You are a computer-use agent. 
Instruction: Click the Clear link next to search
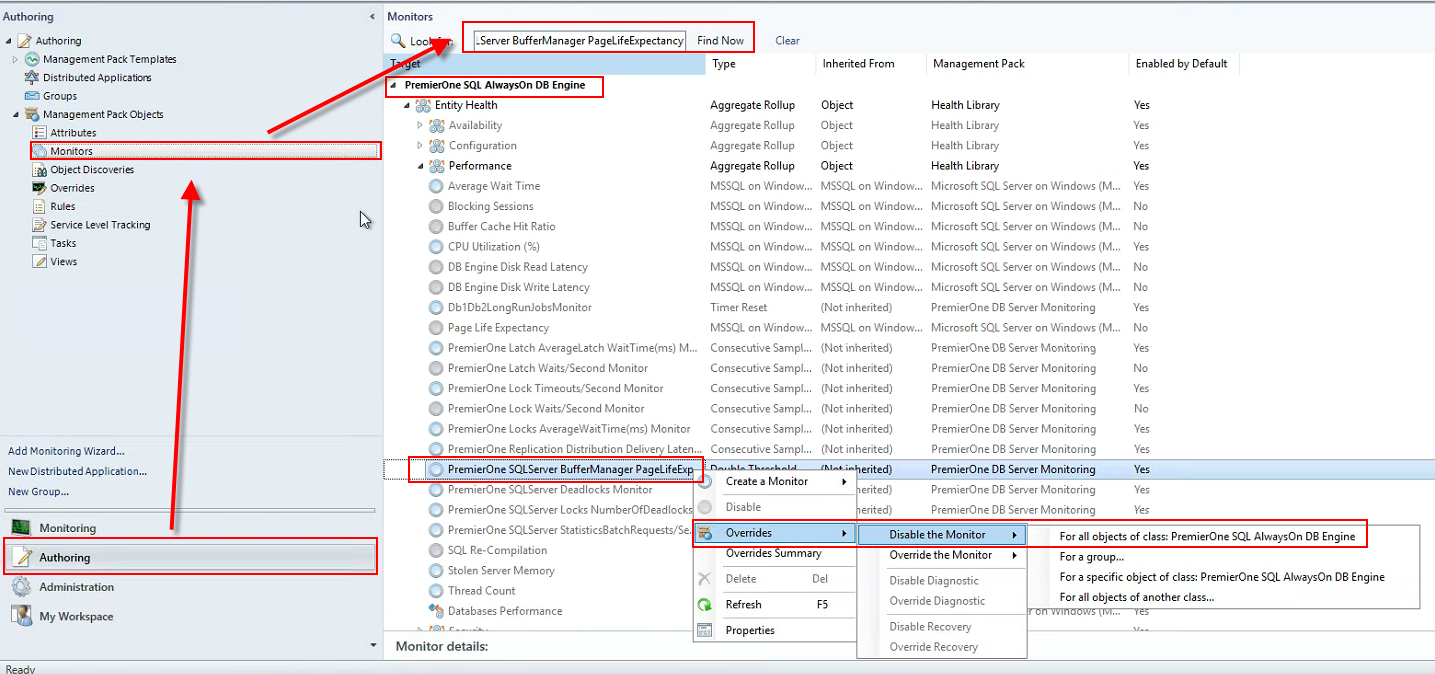(x=787, y=41)
